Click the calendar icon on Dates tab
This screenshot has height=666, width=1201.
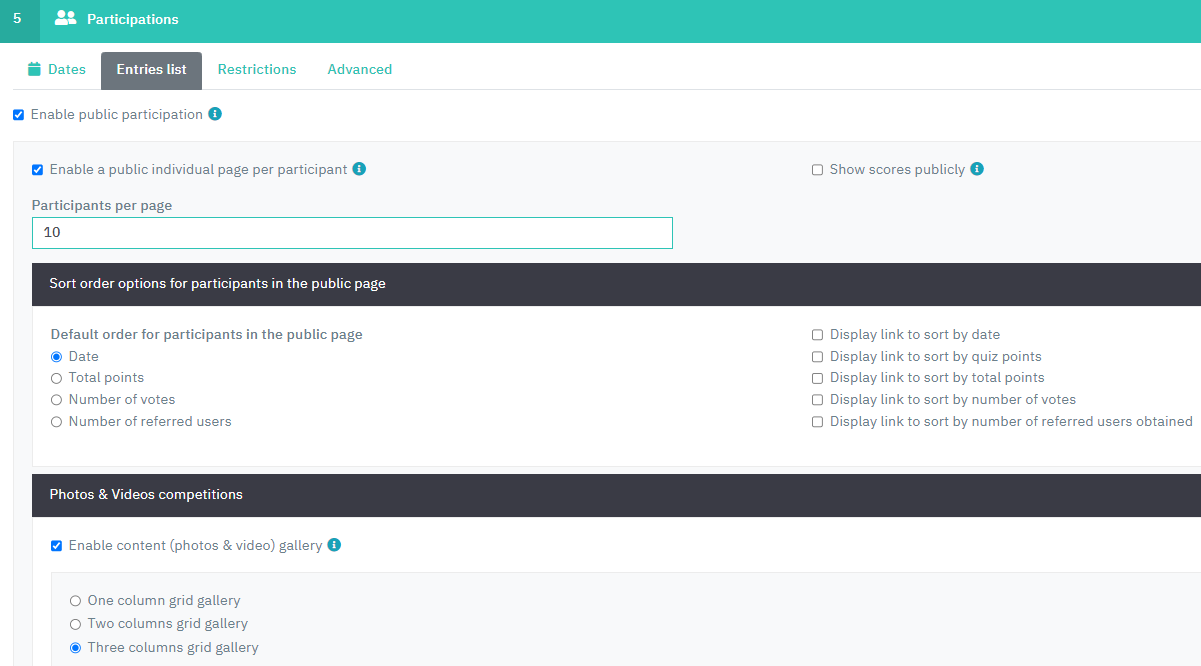coord(34,69)
